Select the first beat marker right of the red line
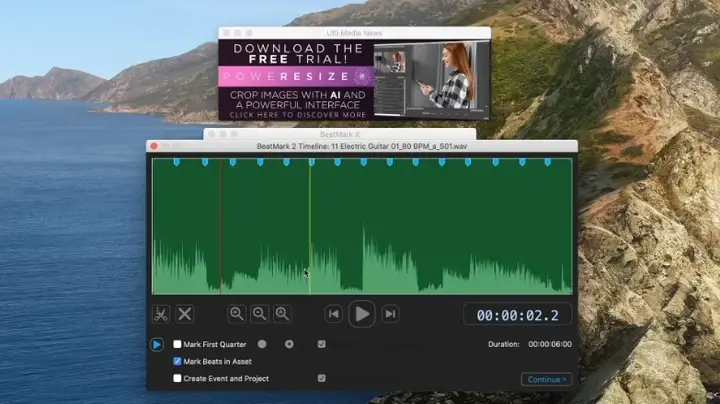 click(233, 162)
